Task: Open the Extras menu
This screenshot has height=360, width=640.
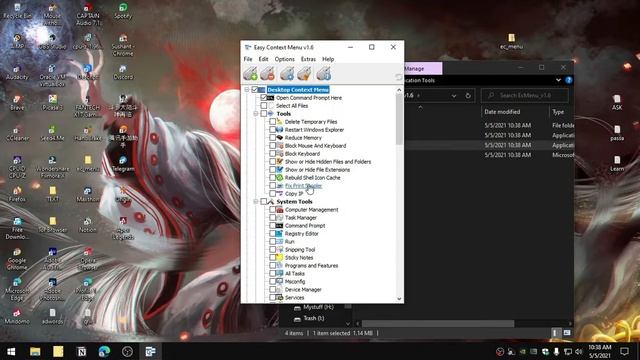Action: click(308, 59)
